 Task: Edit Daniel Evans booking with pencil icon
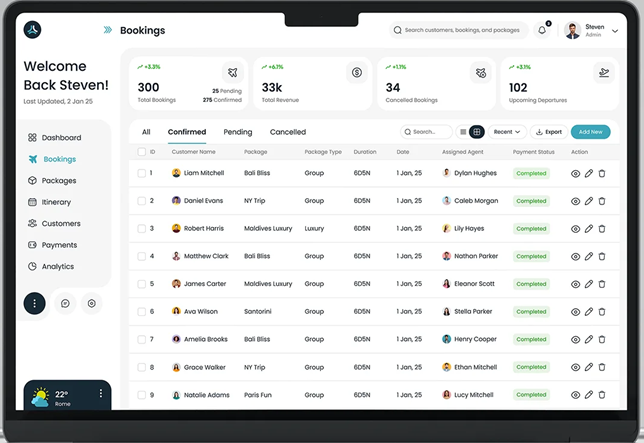[589, 201]
